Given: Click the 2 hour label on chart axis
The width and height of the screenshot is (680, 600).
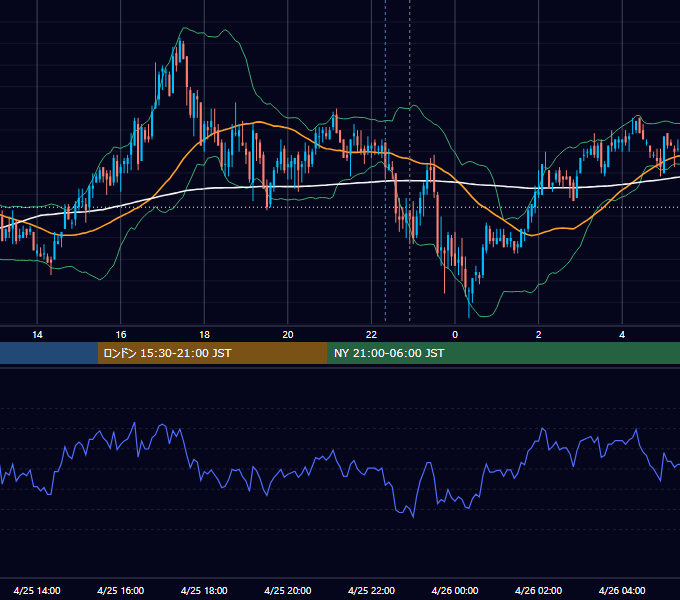Looking at the screenshot, I should pos(539,335).
